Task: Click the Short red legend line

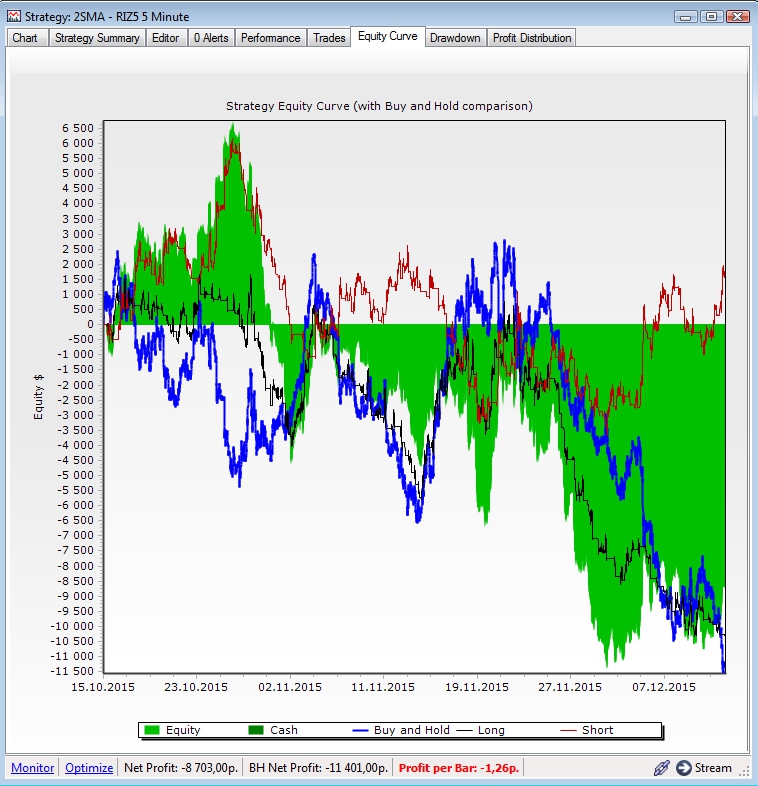Action: [x=568, y=730]
